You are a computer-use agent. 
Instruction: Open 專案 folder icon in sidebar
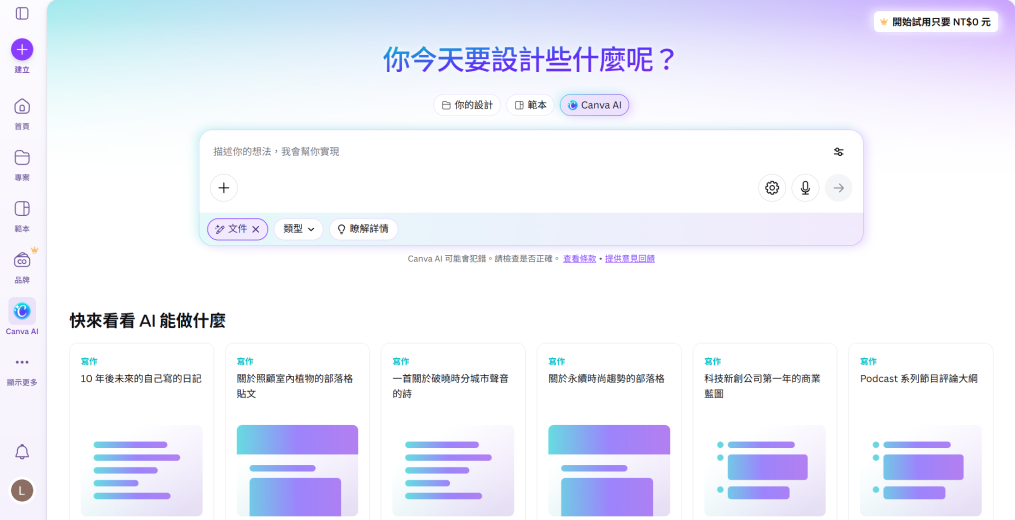[22, 158]
